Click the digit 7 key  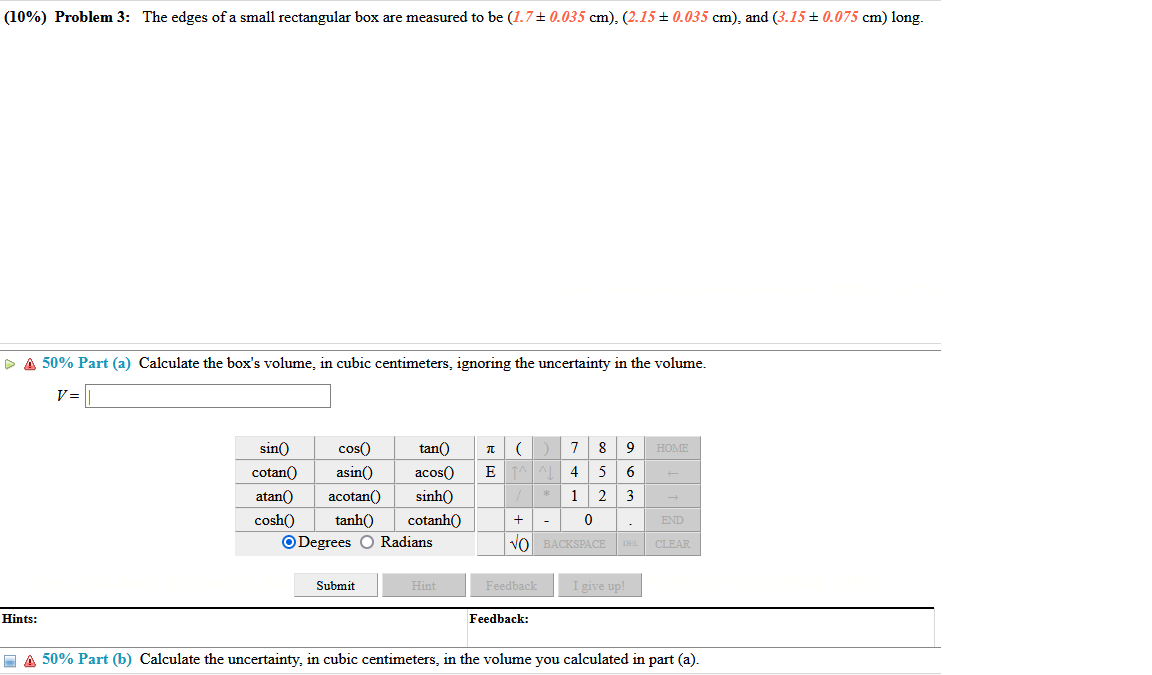[574, 448]
